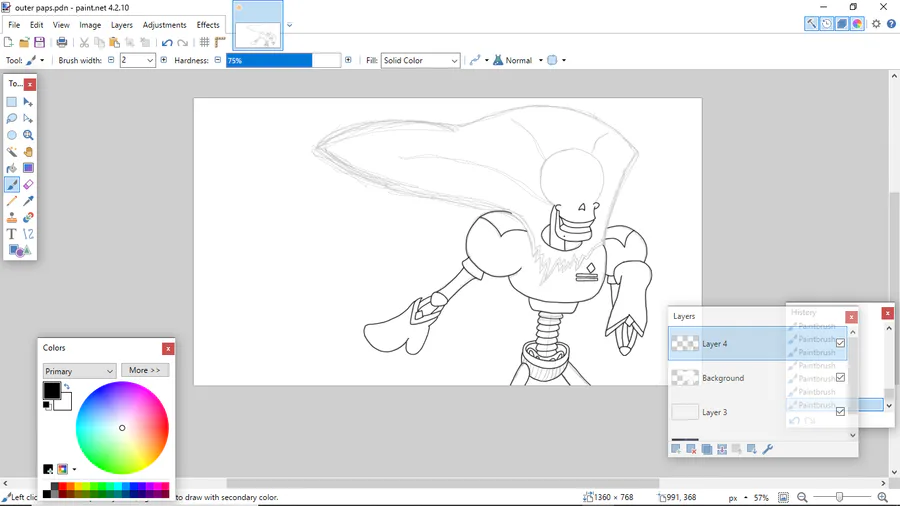This screenshot has height=506, width=900.
Task: Select the Magic Wand tool
Action: pos(12,152)
